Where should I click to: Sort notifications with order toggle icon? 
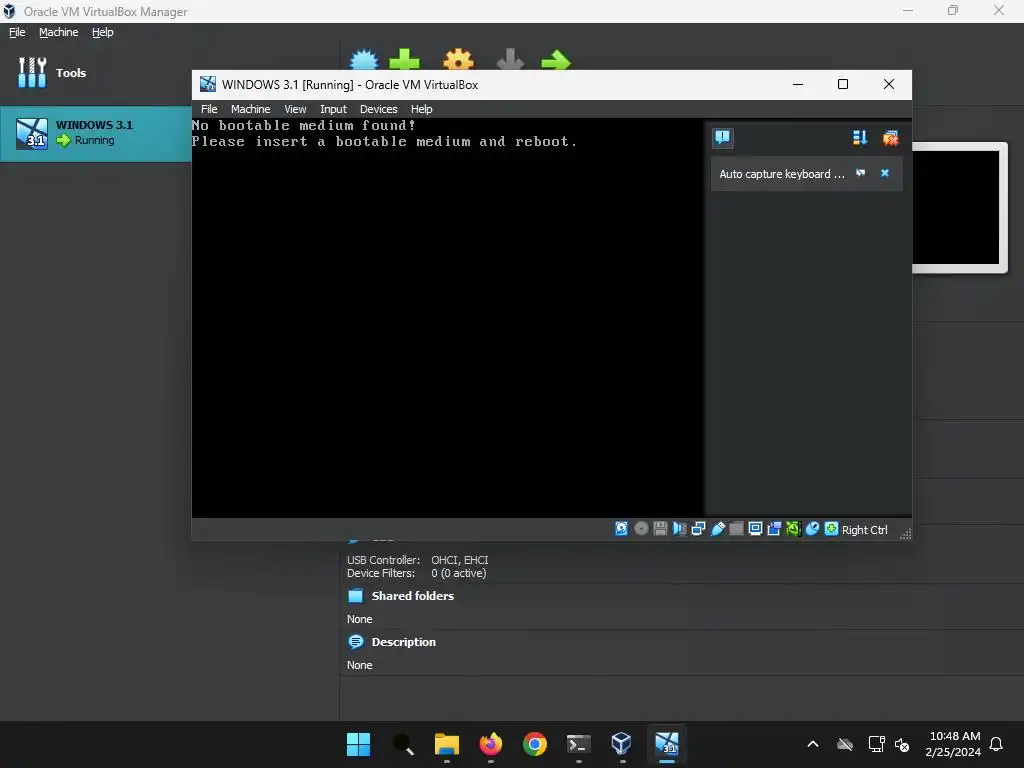(x=859, y=138)
